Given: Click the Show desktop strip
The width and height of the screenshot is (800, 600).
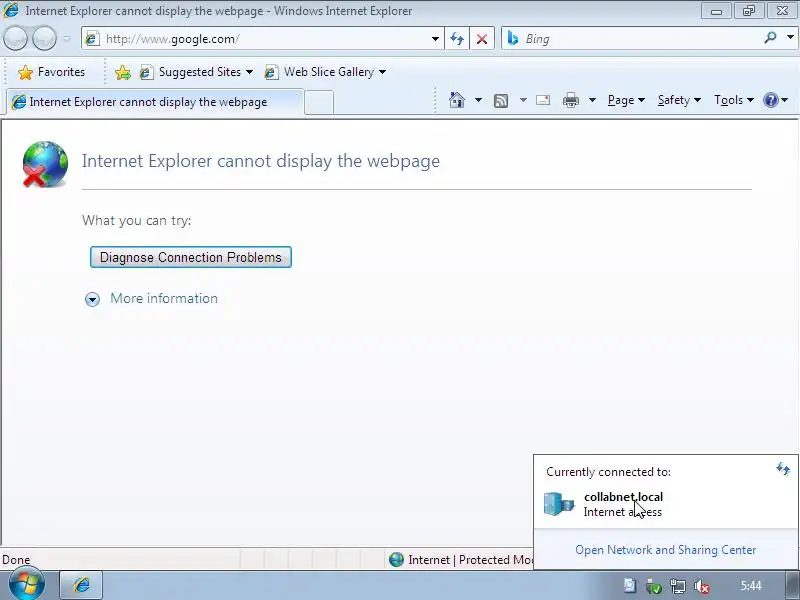Looking at the screenshot, I should tap(793, 585).
